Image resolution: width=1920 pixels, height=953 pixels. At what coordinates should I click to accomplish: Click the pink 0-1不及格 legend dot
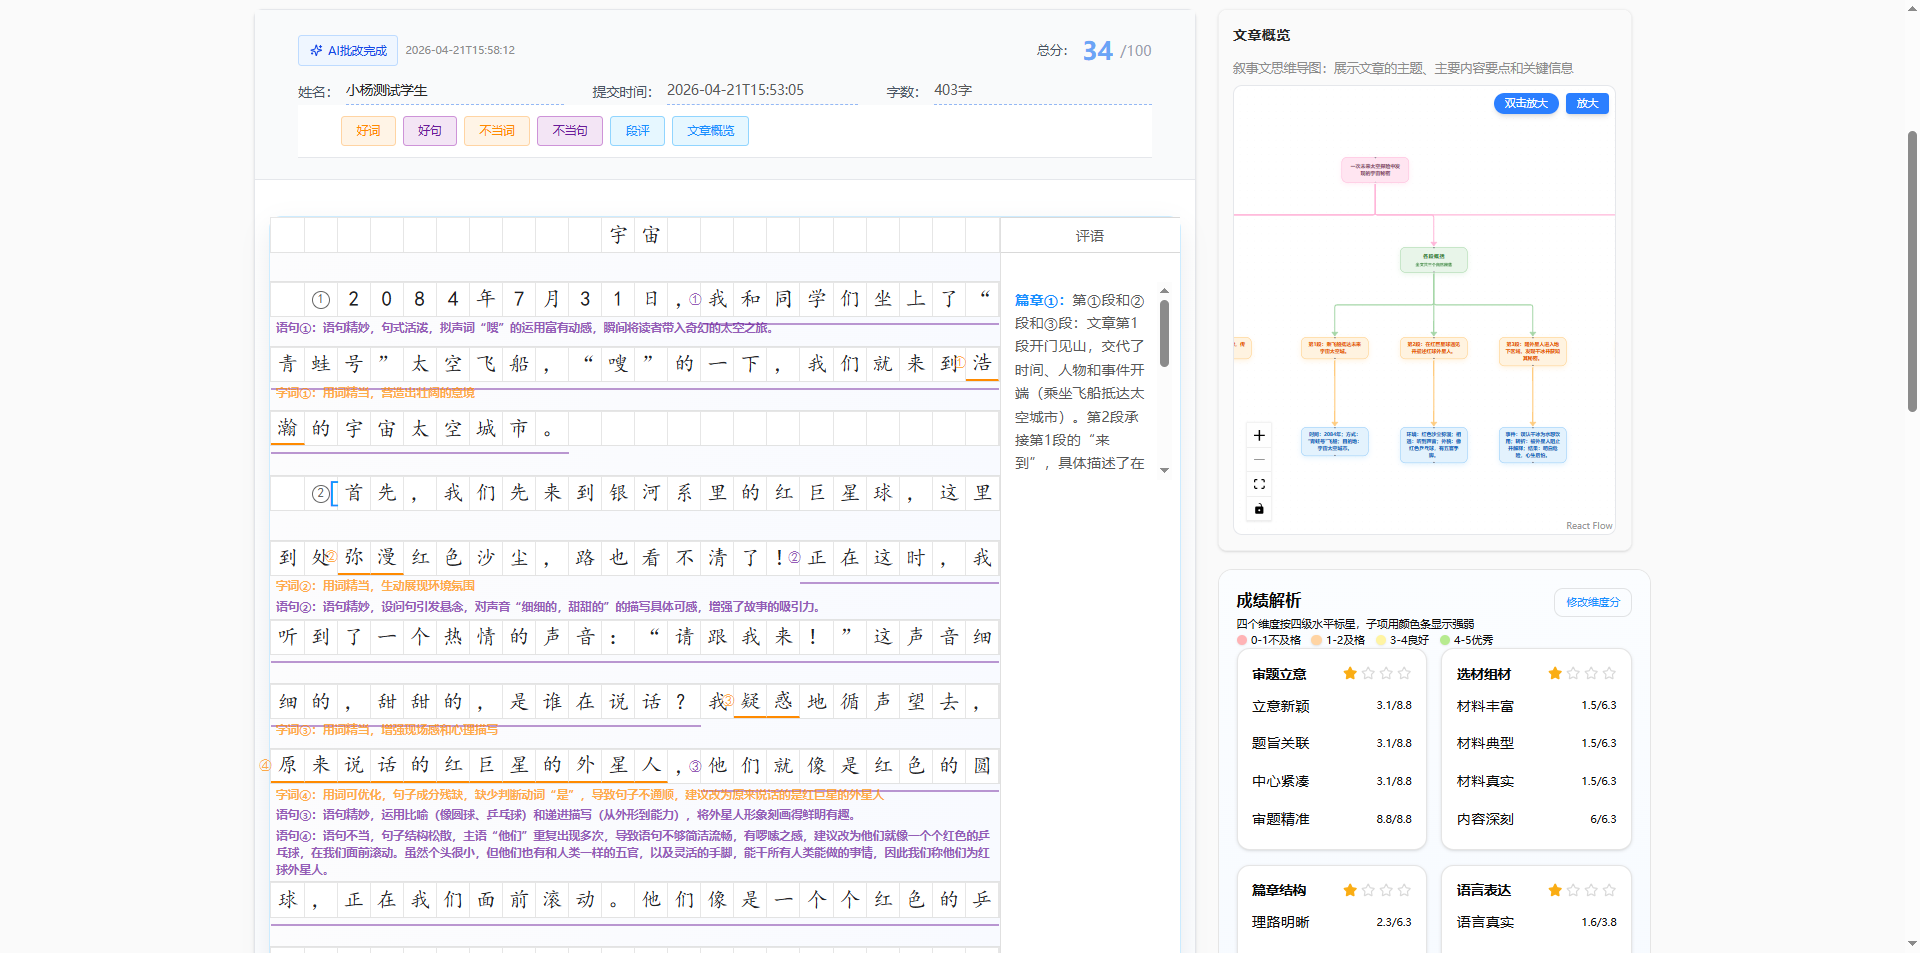click(x=1242, y=640)
